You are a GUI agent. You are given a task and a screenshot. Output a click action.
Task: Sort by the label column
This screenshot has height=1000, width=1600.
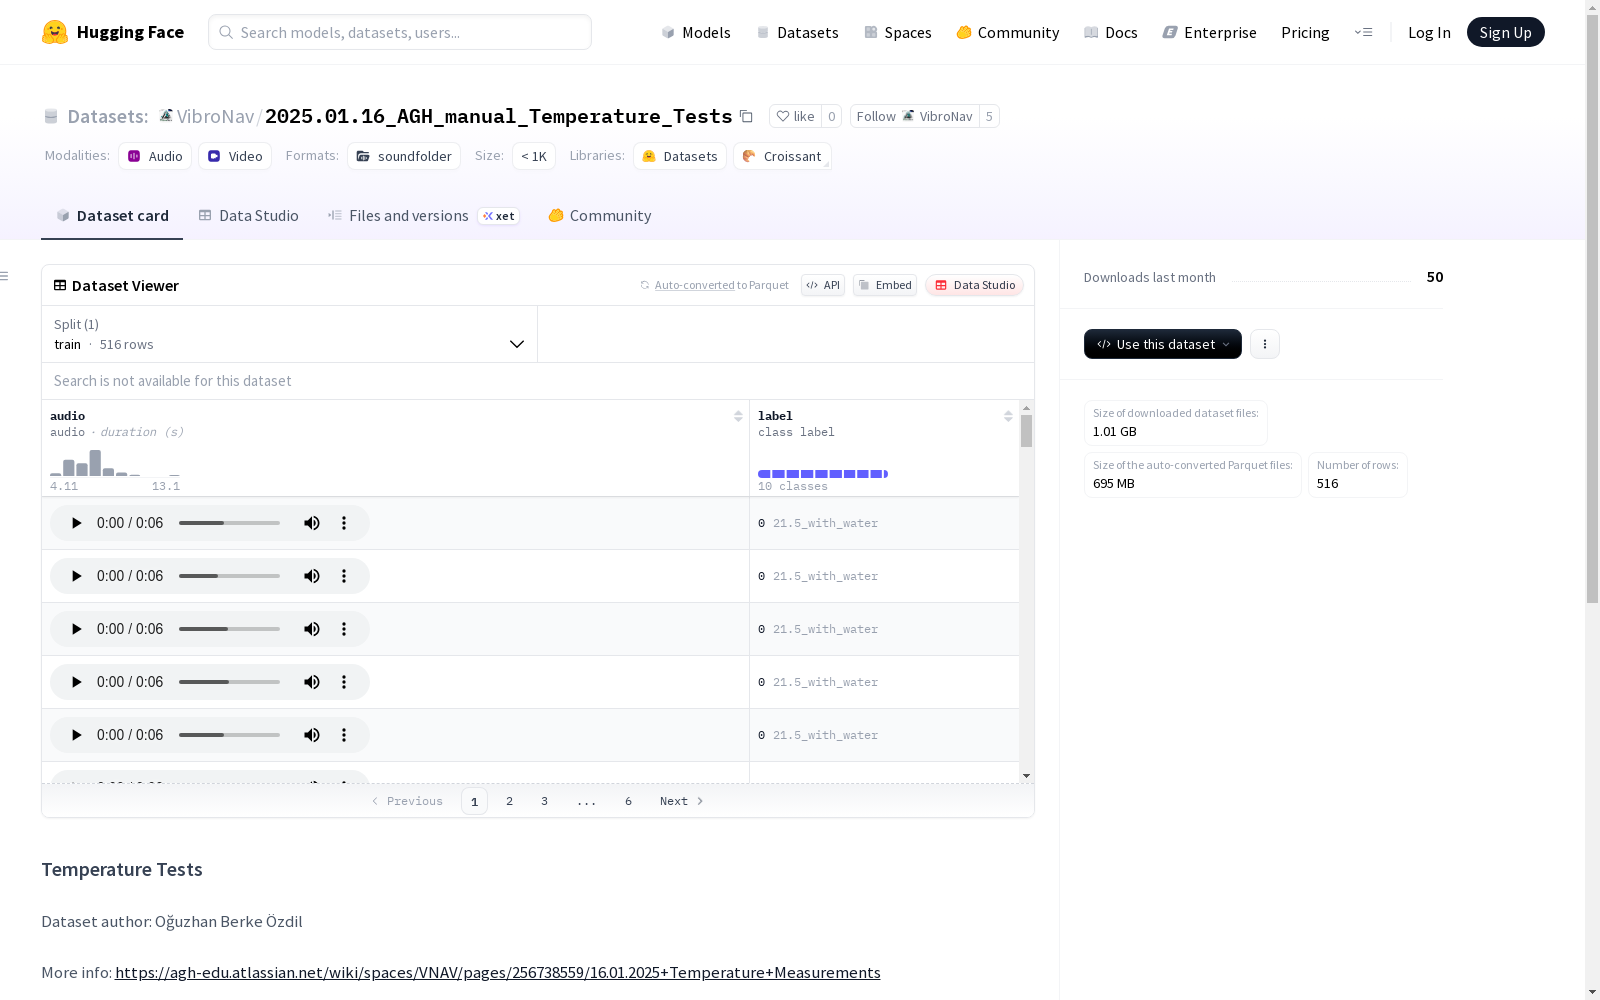click(1008, 416)
